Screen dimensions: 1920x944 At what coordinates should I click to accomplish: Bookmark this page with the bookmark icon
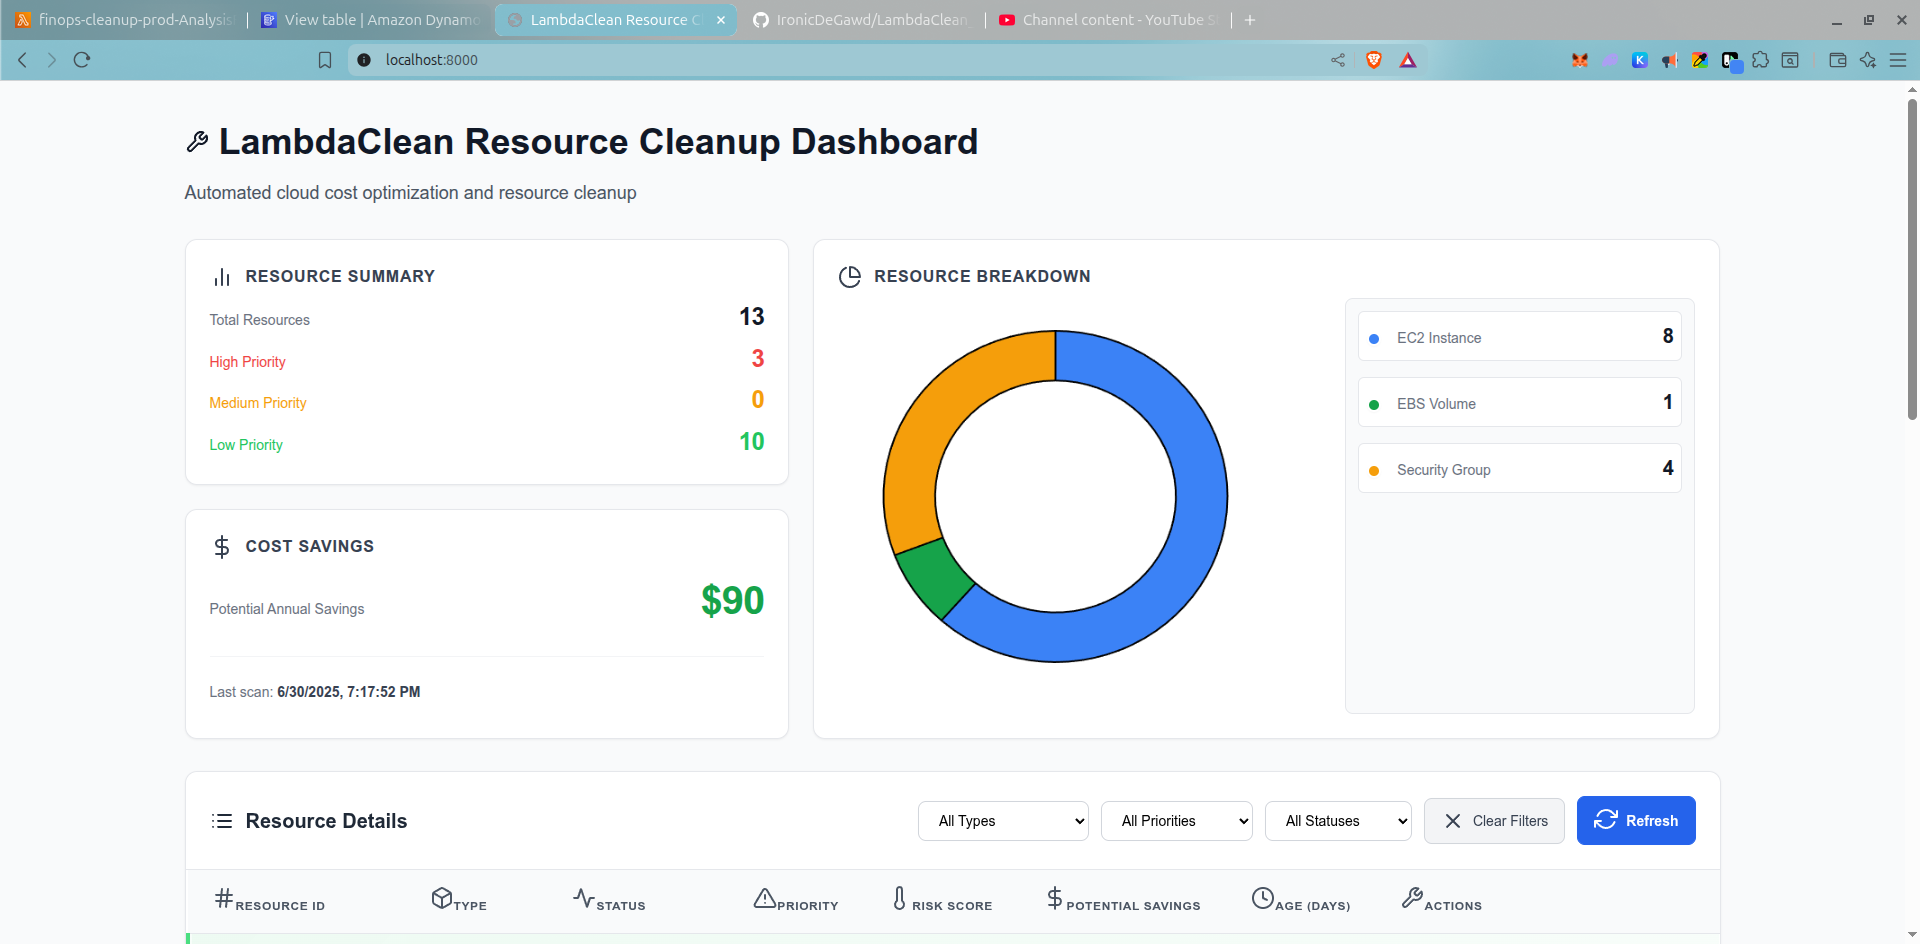[x=325, y=60]
